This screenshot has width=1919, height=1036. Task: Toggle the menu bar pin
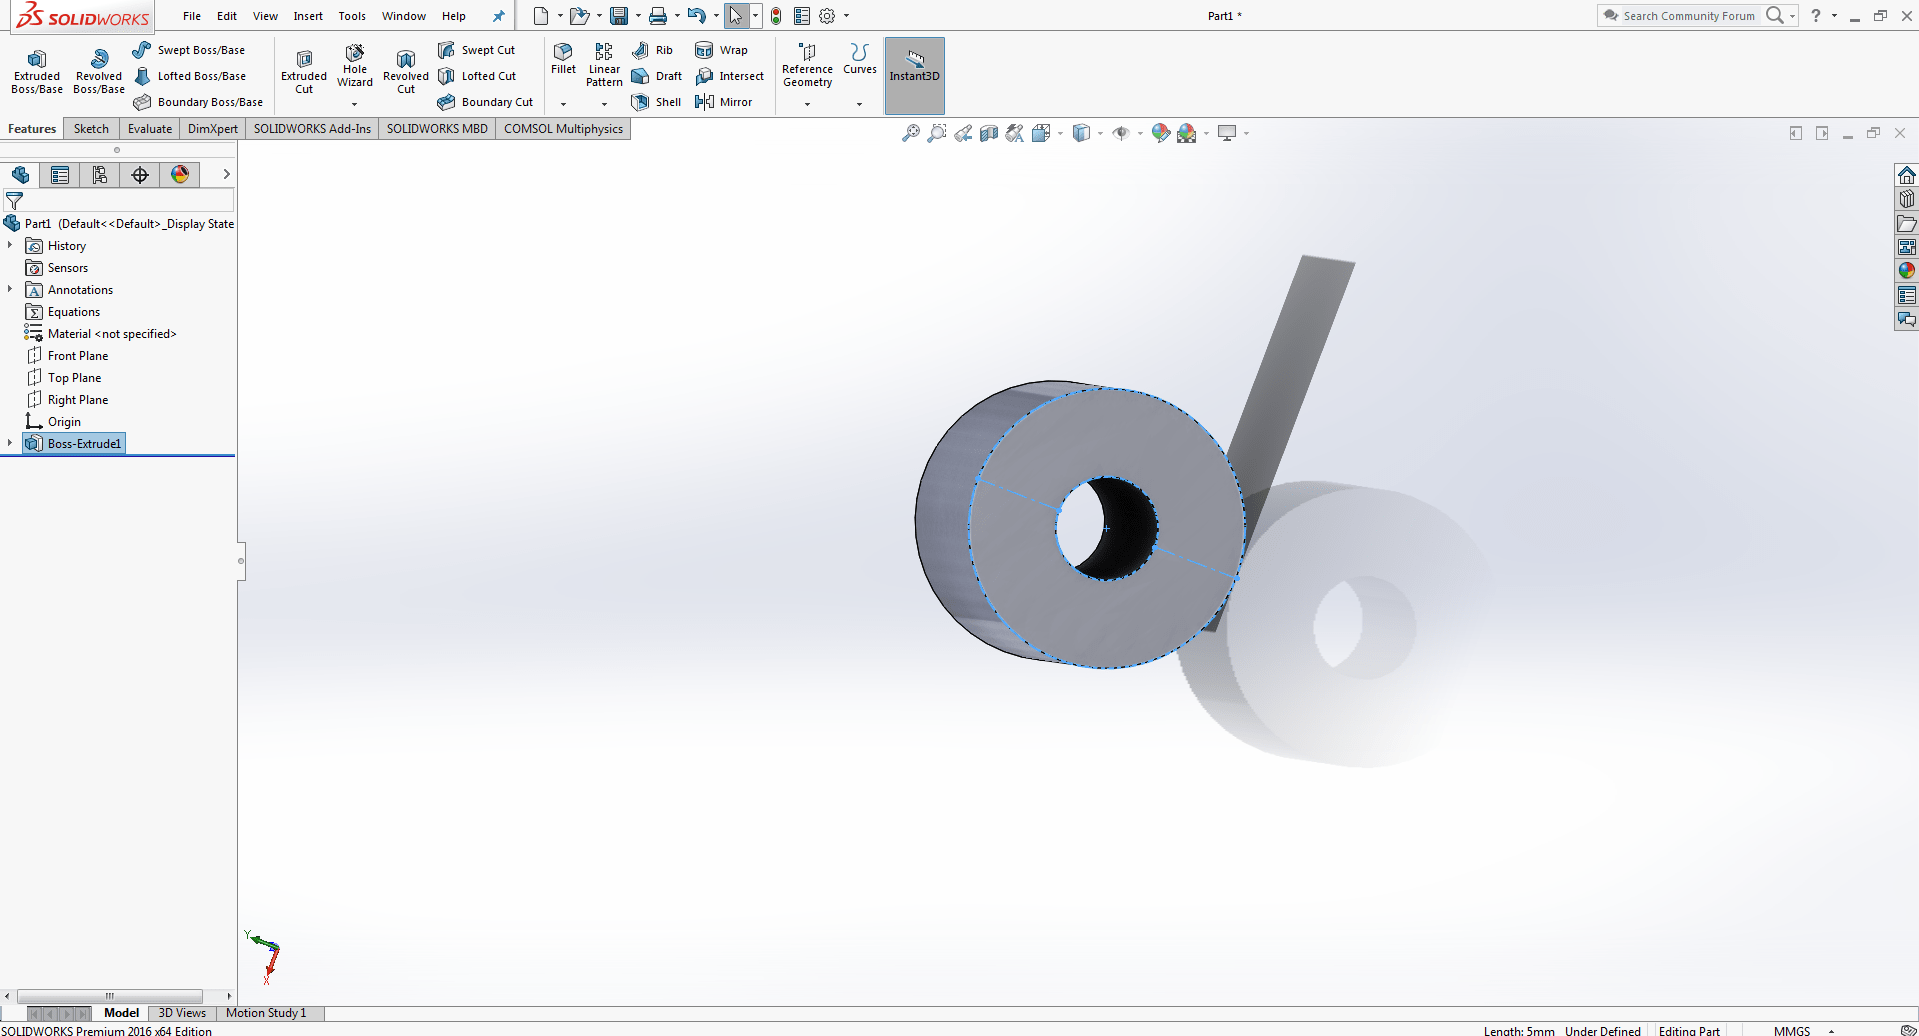pos(499,16)
